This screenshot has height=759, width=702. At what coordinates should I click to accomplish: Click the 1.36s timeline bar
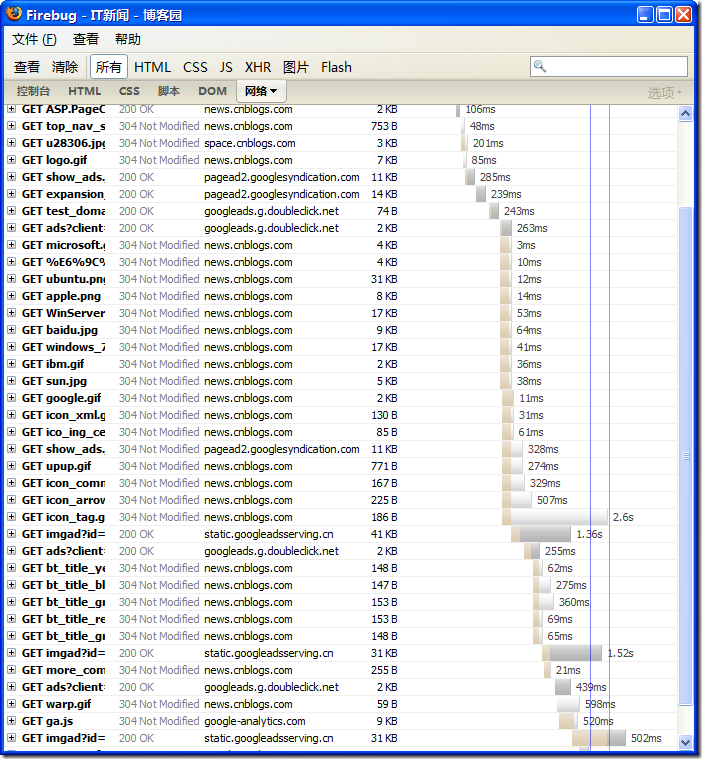point(541,534)
